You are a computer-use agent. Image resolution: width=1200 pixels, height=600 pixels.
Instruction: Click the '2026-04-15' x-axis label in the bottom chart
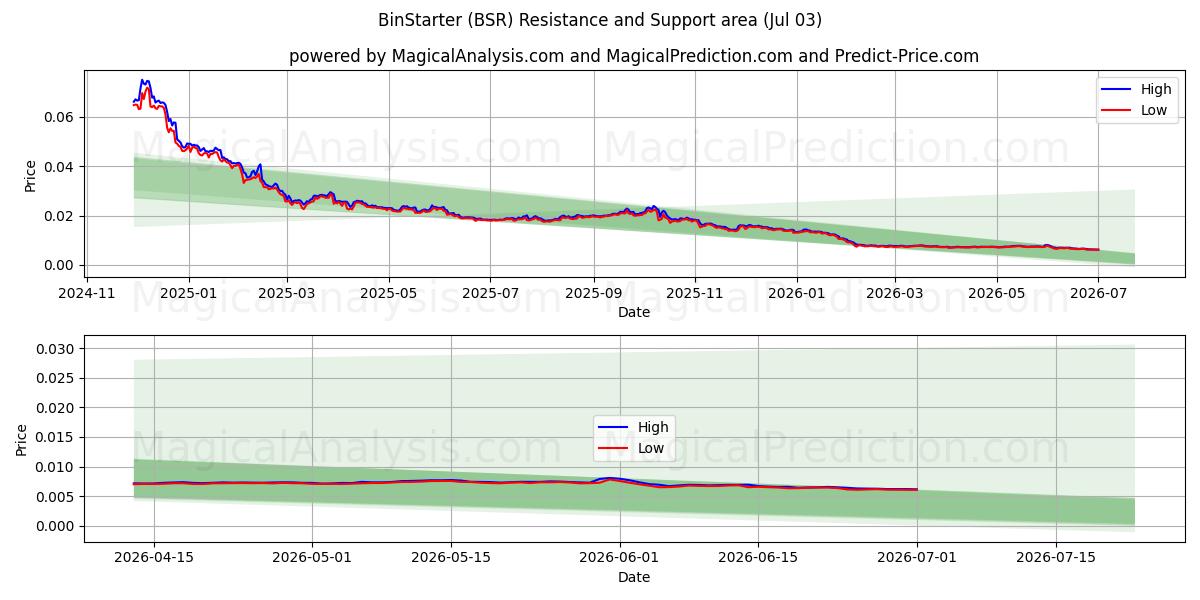click(x=154, y=558)
